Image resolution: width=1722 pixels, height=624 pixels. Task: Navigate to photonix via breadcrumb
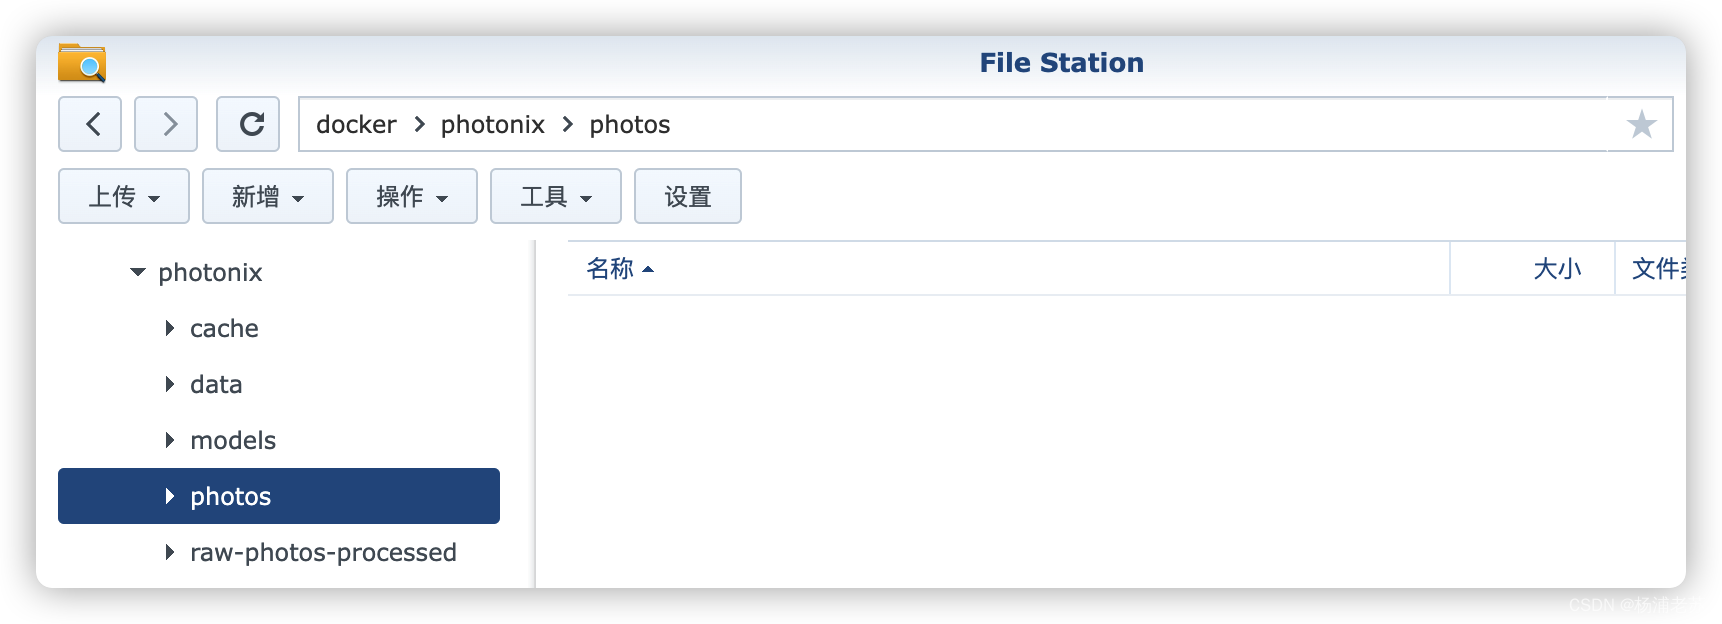click(x=493, y=124)
